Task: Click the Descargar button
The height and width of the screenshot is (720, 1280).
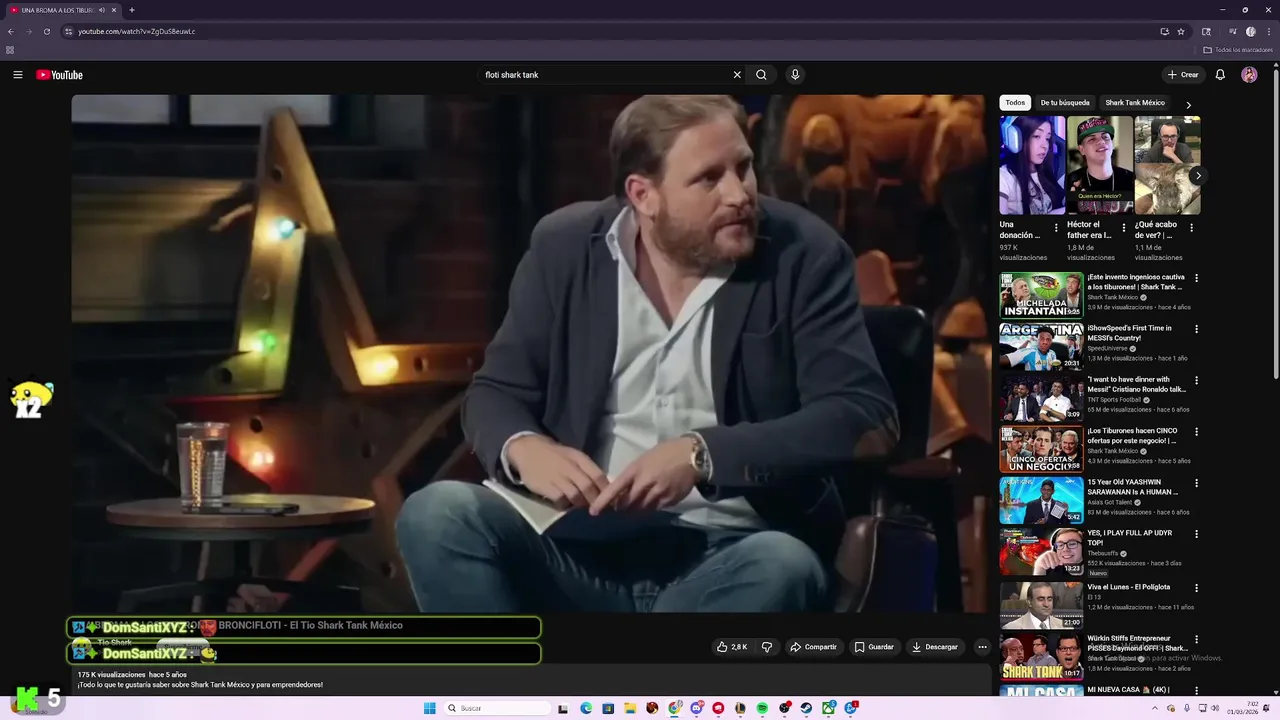Action: point(935,647)
